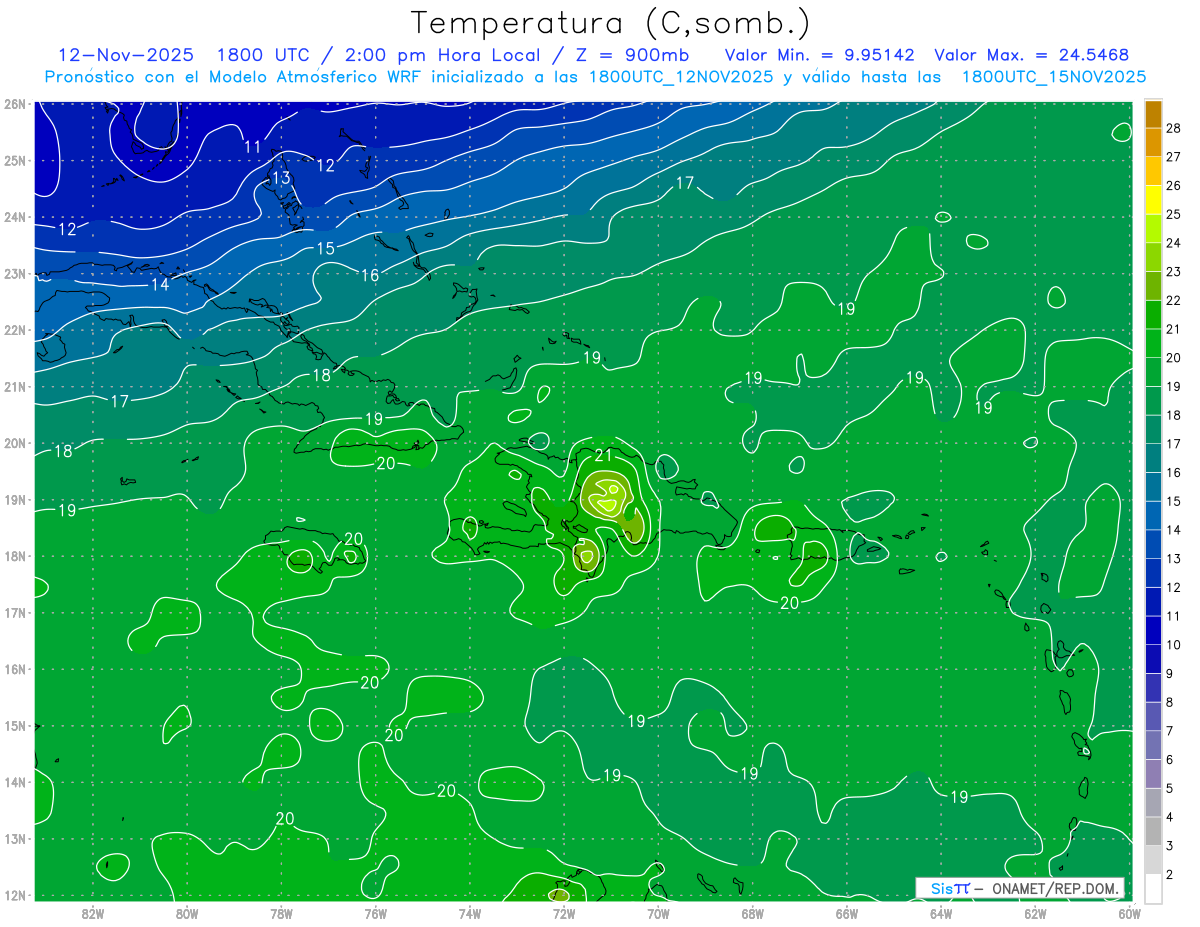Click the "1800 UTC" time in header

pos(264,55)
